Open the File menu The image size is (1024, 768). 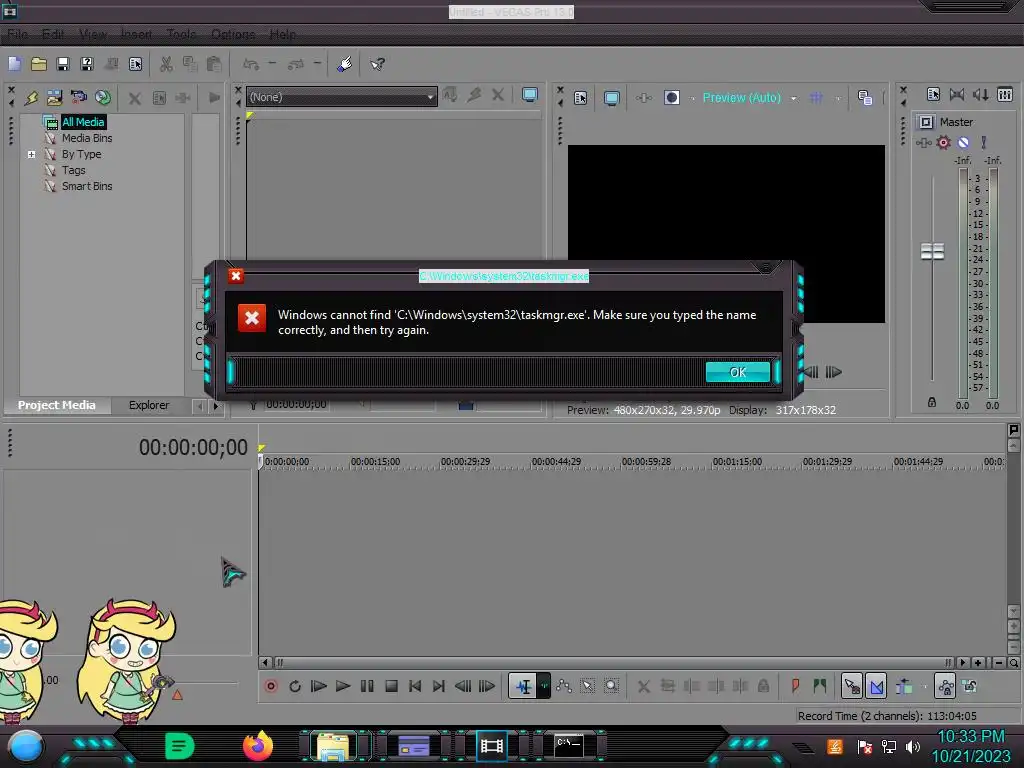click(x=18, y=34)
